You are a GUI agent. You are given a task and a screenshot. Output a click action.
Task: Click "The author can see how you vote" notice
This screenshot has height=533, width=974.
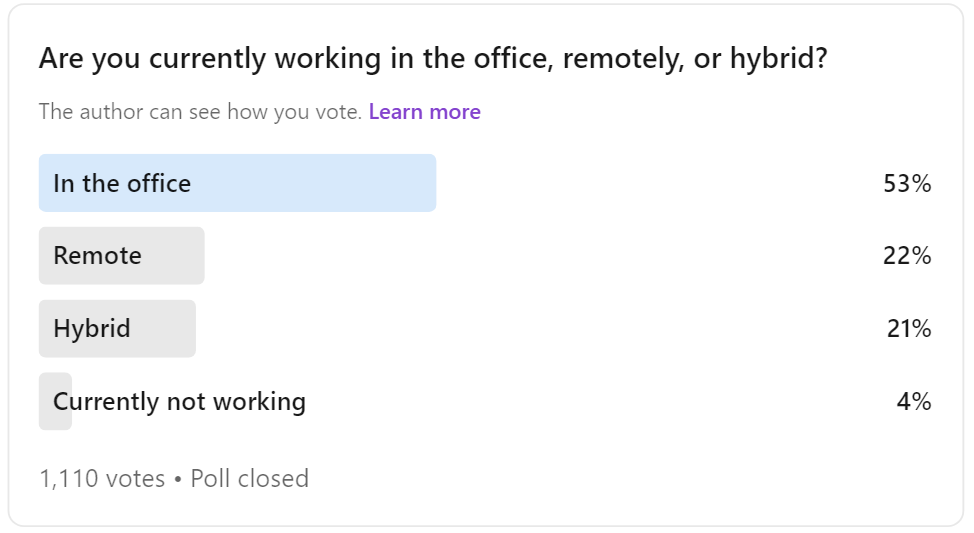pyautogui.click(x=200, y=112)
